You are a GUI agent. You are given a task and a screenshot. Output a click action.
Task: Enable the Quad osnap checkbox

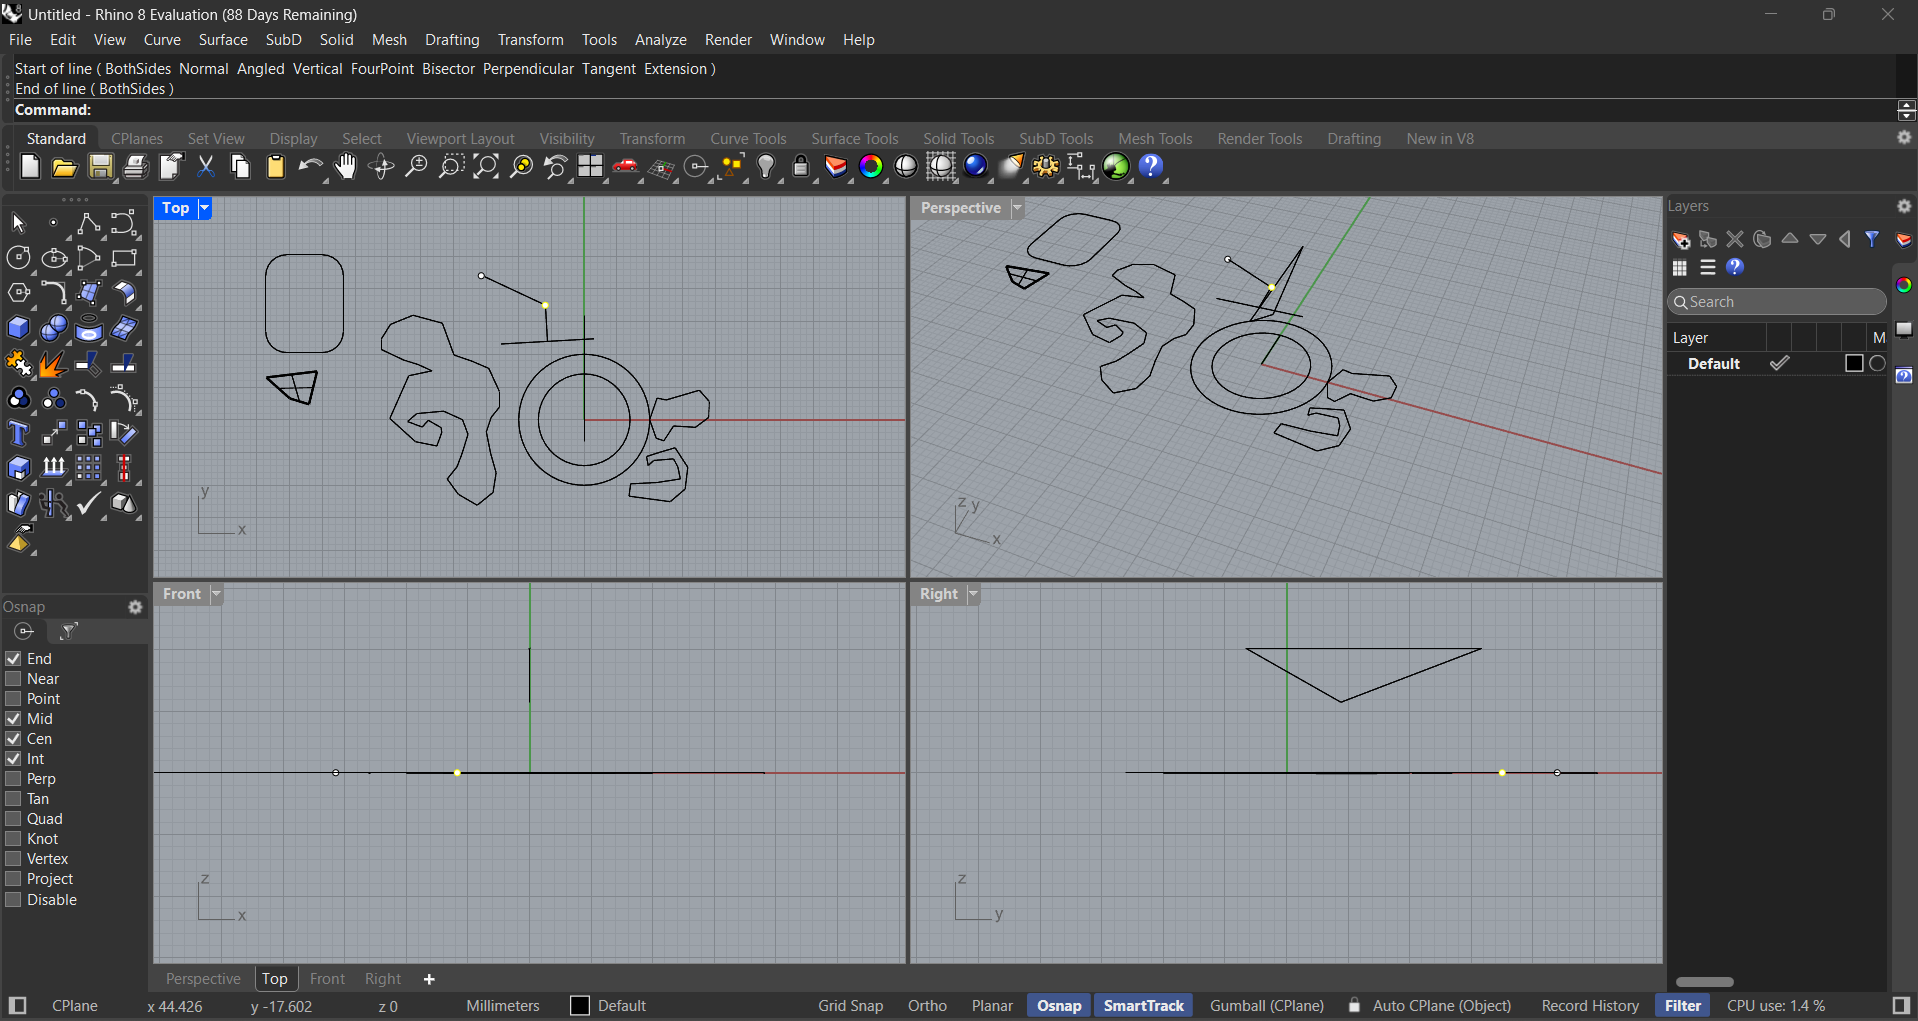click(14, 819)
